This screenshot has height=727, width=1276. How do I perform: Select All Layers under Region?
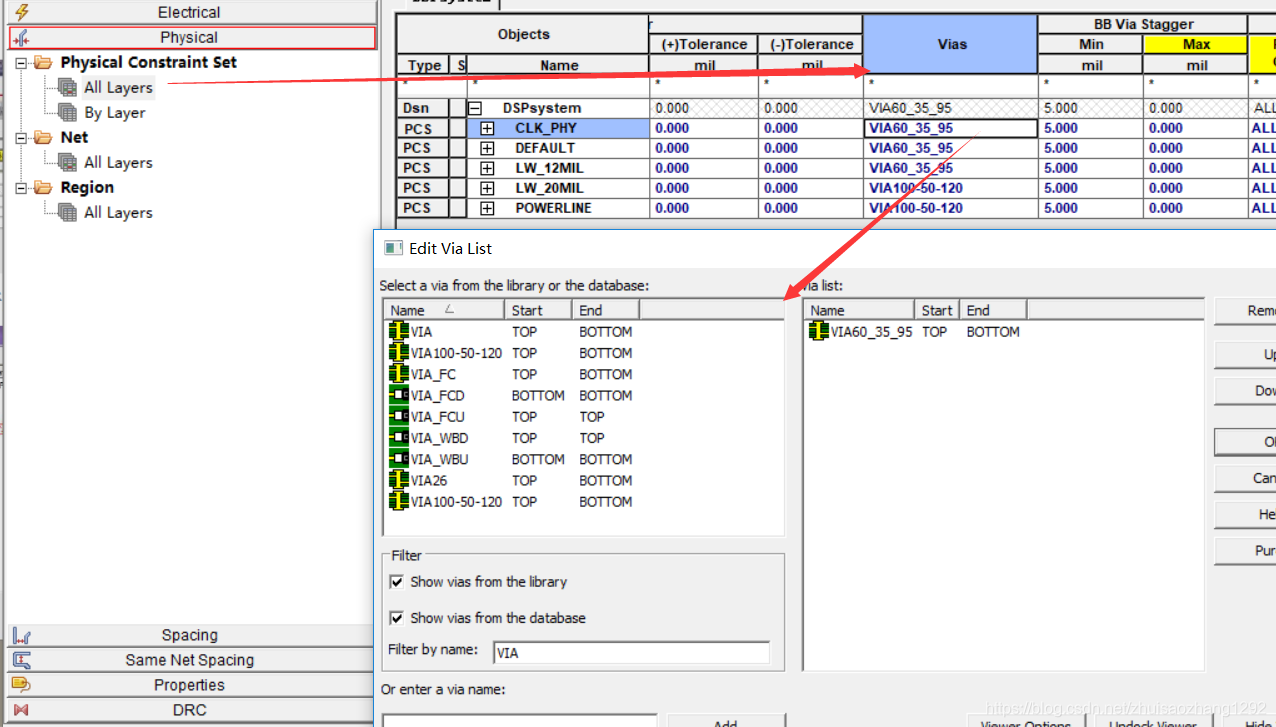(x=118, y=212)
